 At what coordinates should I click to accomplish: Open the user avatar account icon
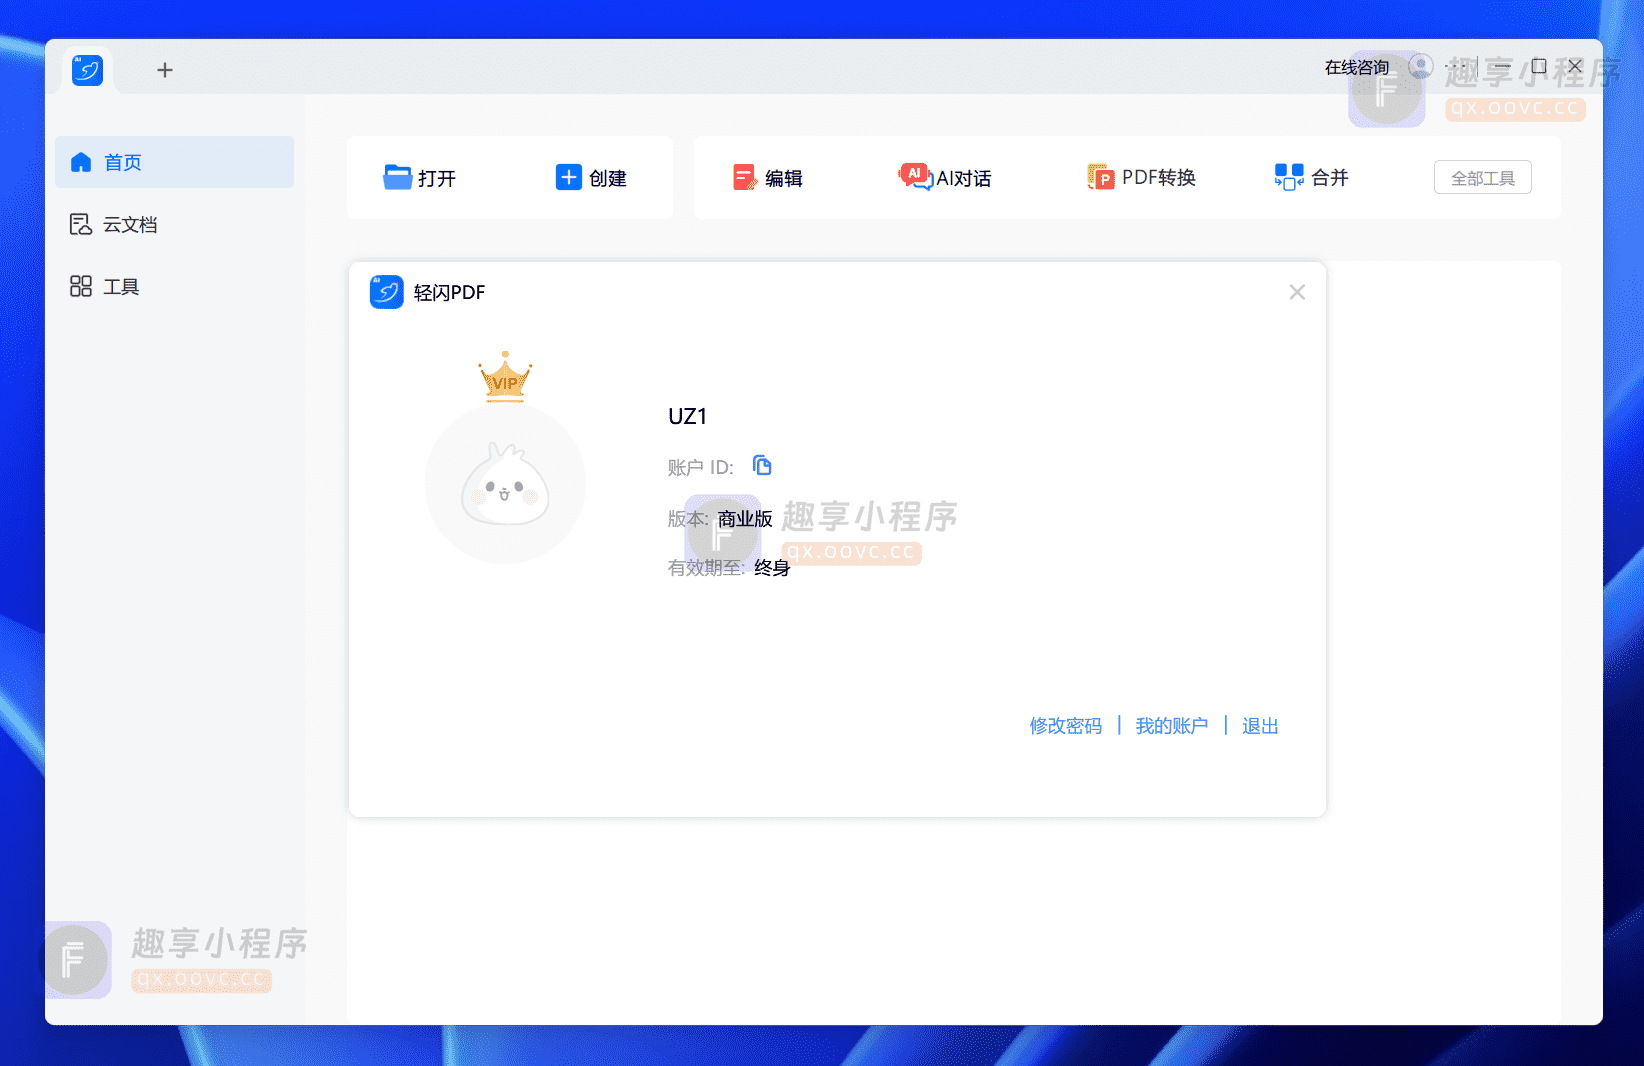[1420, 67]
